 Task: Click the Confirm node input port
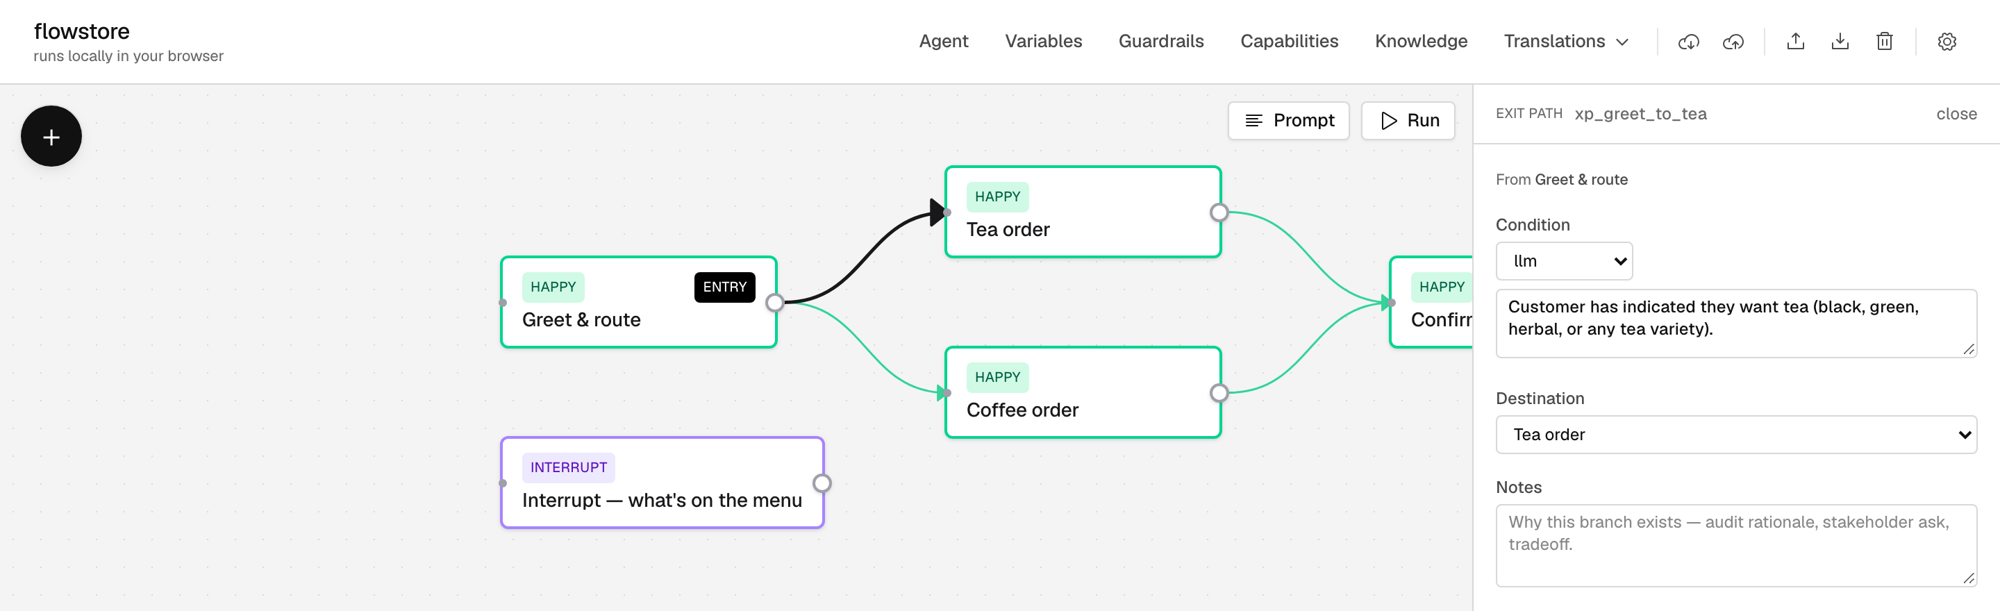click(x=1389, y=302)
